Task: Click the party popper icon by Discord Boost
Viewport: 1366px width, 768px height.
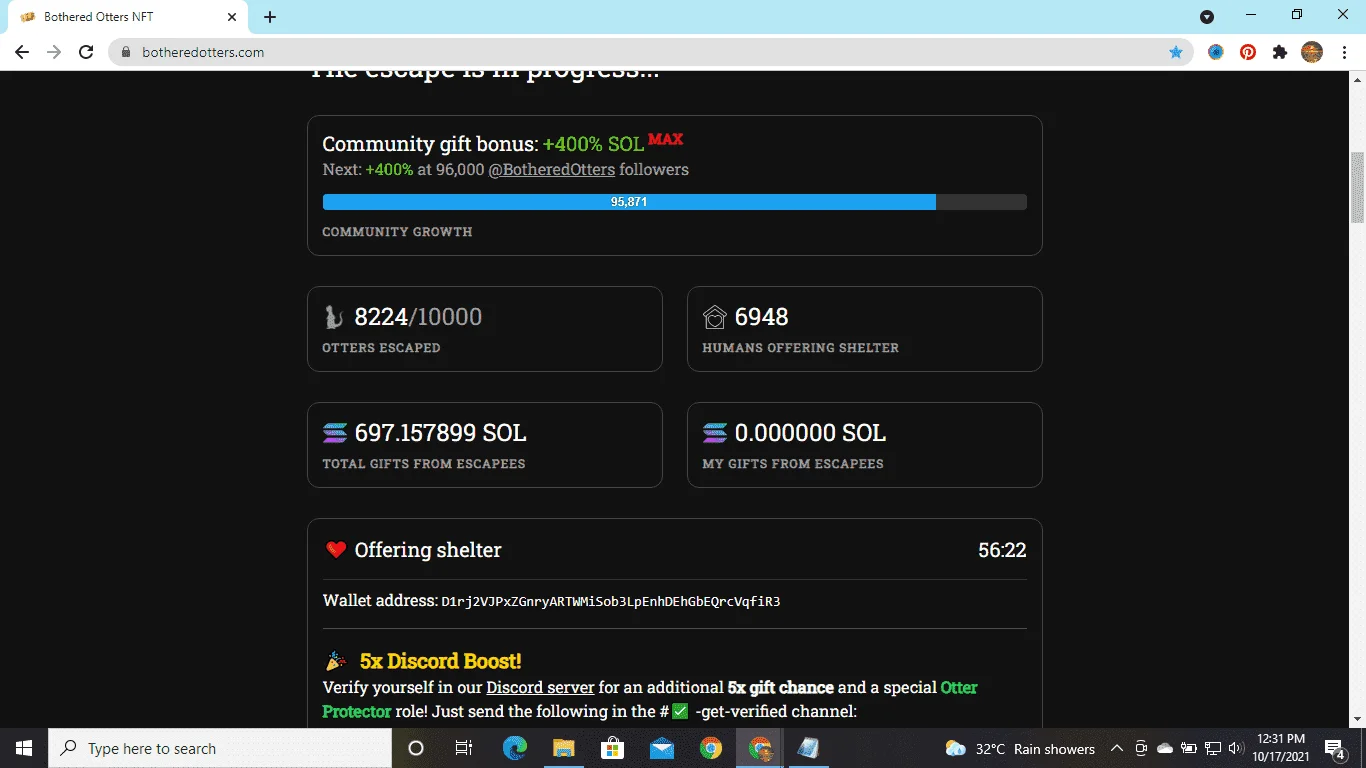Action: [x=336, y=662]
